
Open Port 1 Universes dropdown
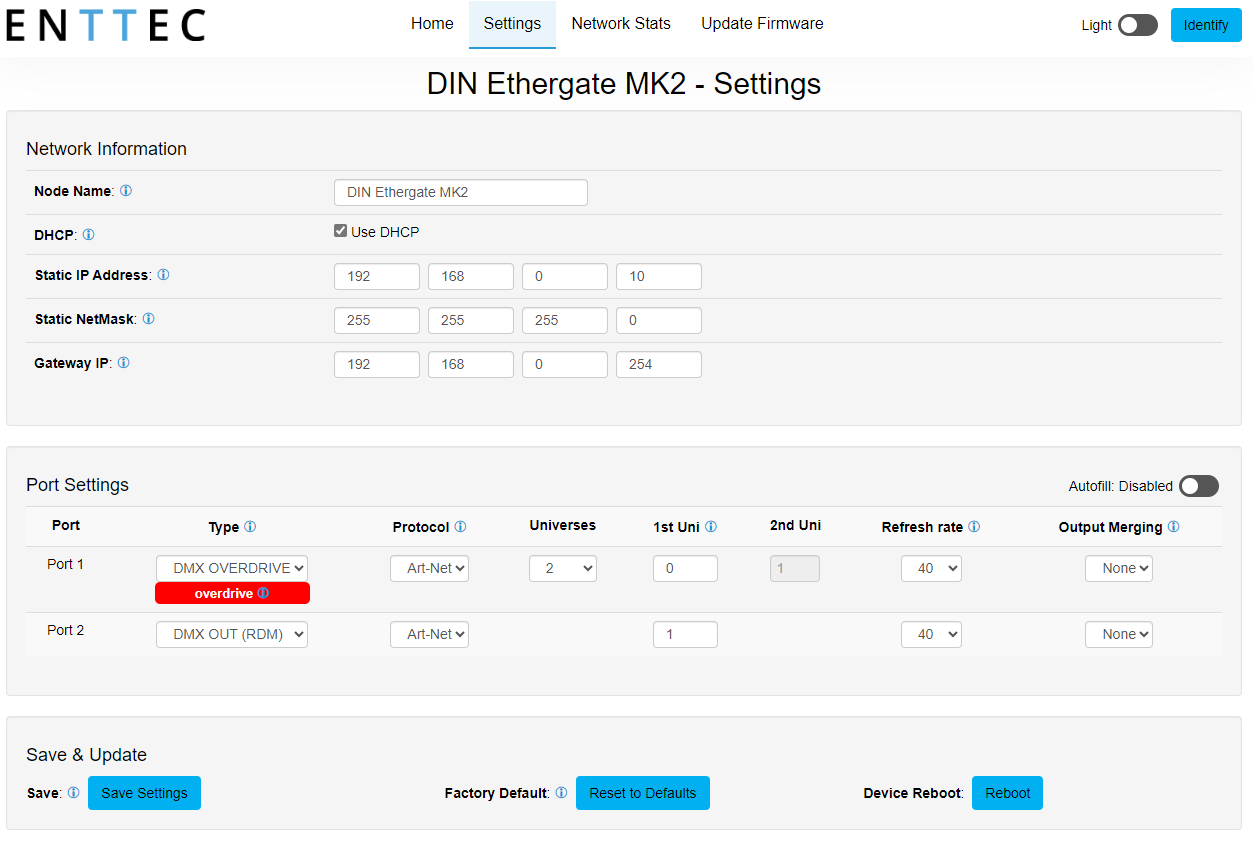point(563,568)
